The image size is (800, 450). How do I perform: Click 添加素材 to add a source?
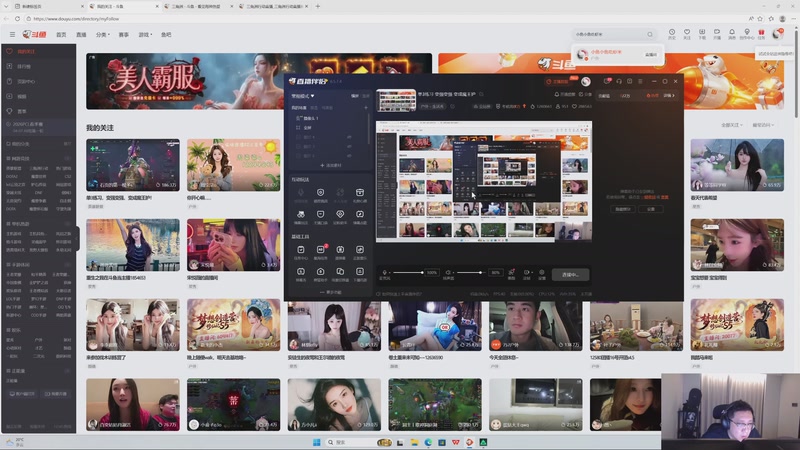(331, 165)
